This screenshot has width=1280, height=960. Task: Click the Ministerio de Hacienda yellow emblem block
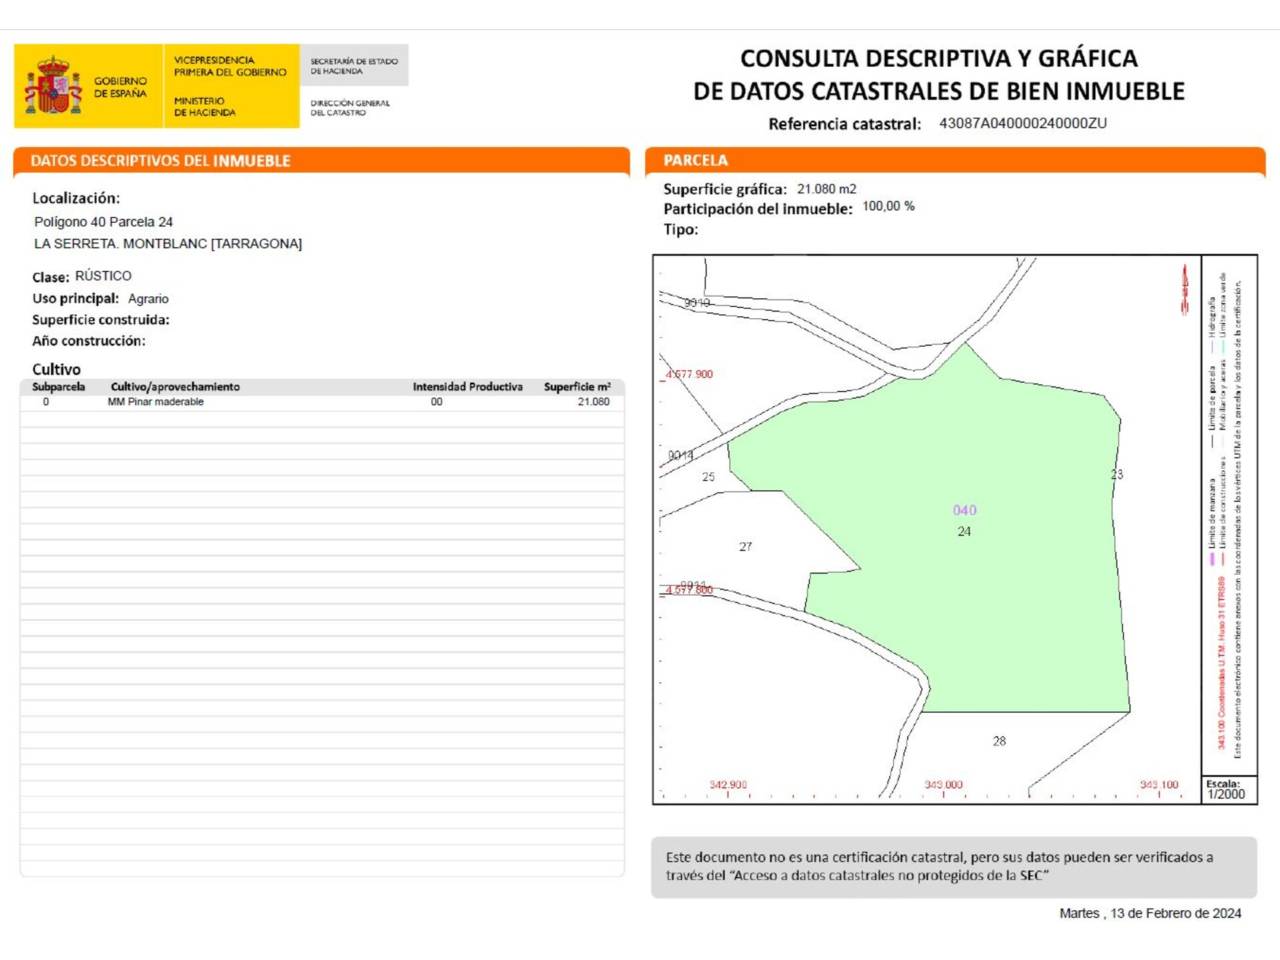click(x=230, y=86)
